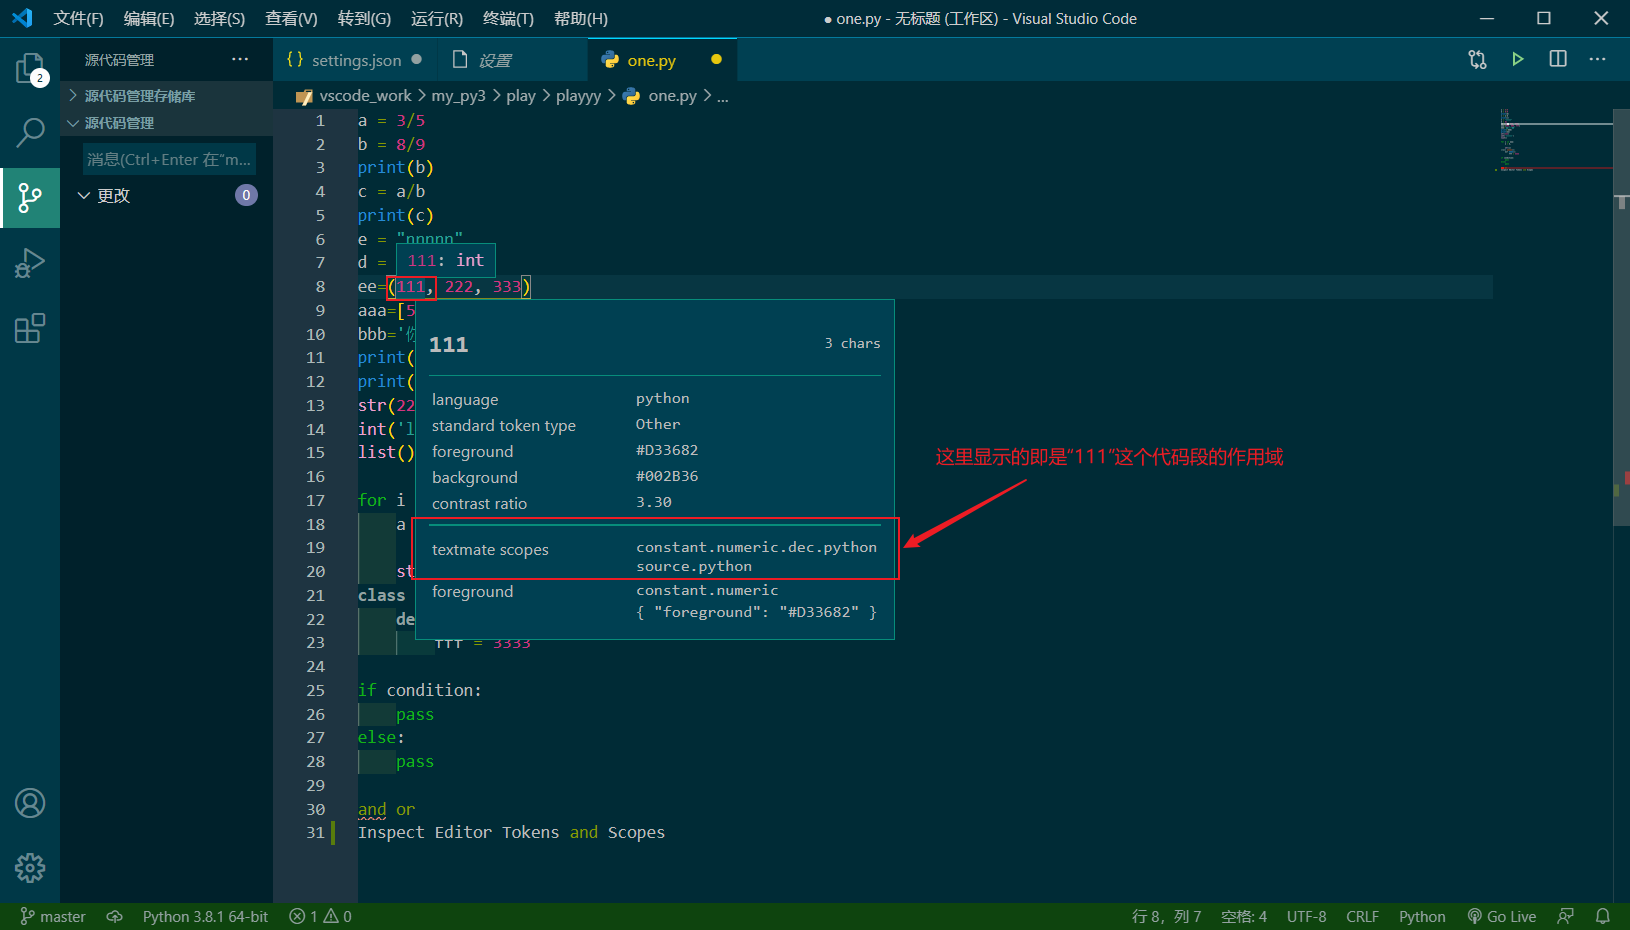Click the commit message input field

point(169,159)
